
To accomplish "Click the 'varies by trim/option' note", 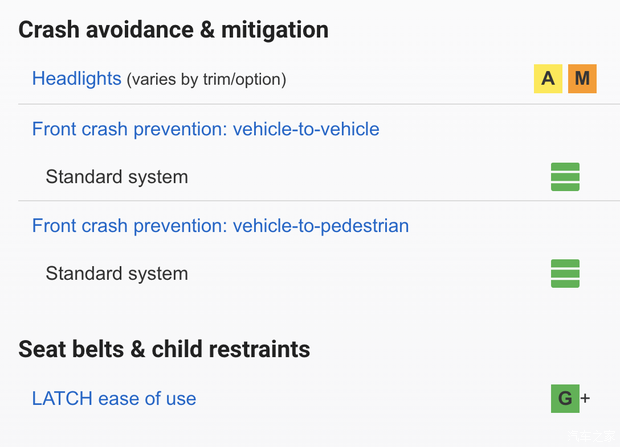I will pyautogui.click(x=206, y=79).
